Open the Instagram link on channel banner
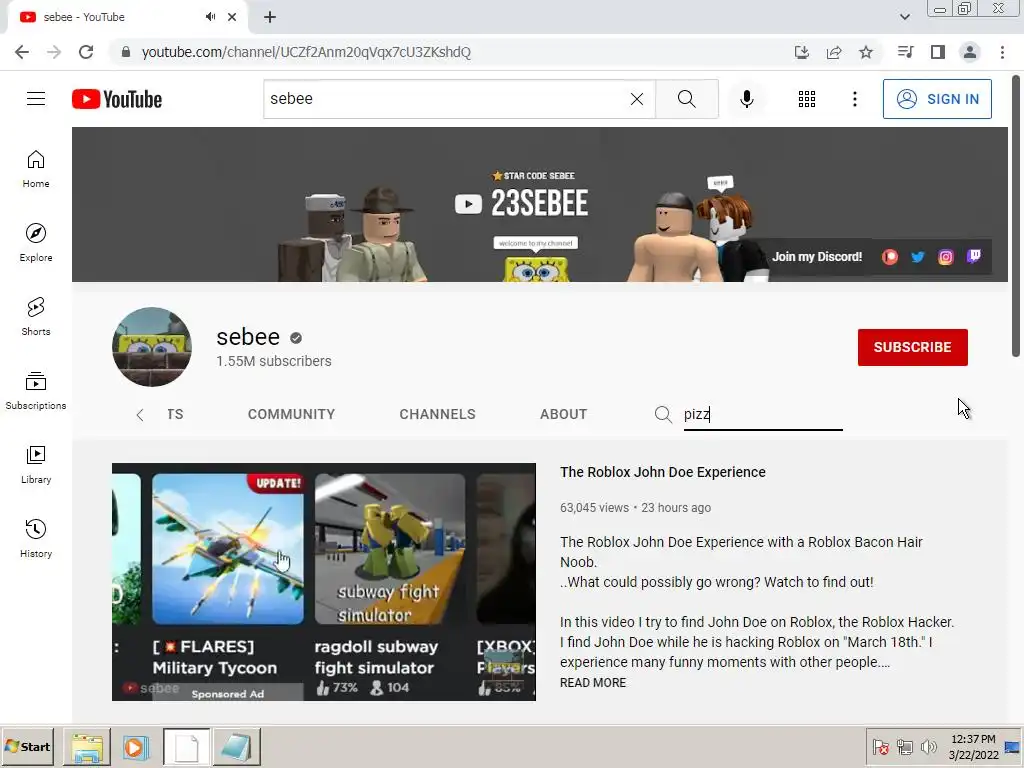This screenshot has width=1024, height=768. click(946, 257)
